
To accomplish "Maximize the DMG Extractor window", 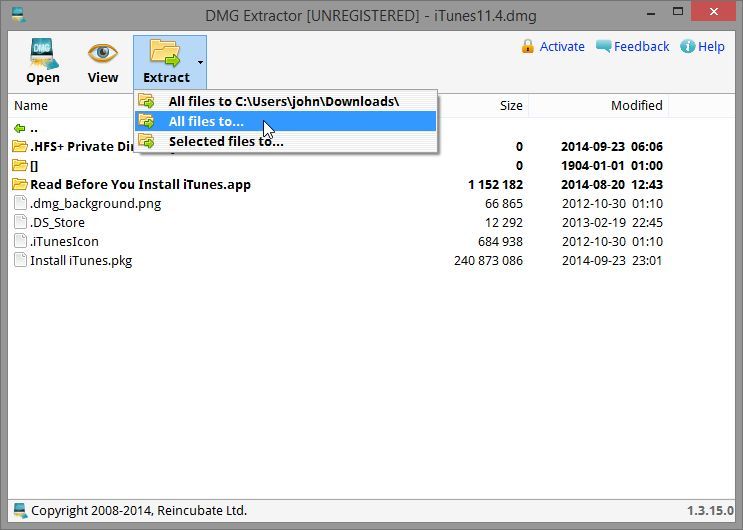I will click(678, 11).
